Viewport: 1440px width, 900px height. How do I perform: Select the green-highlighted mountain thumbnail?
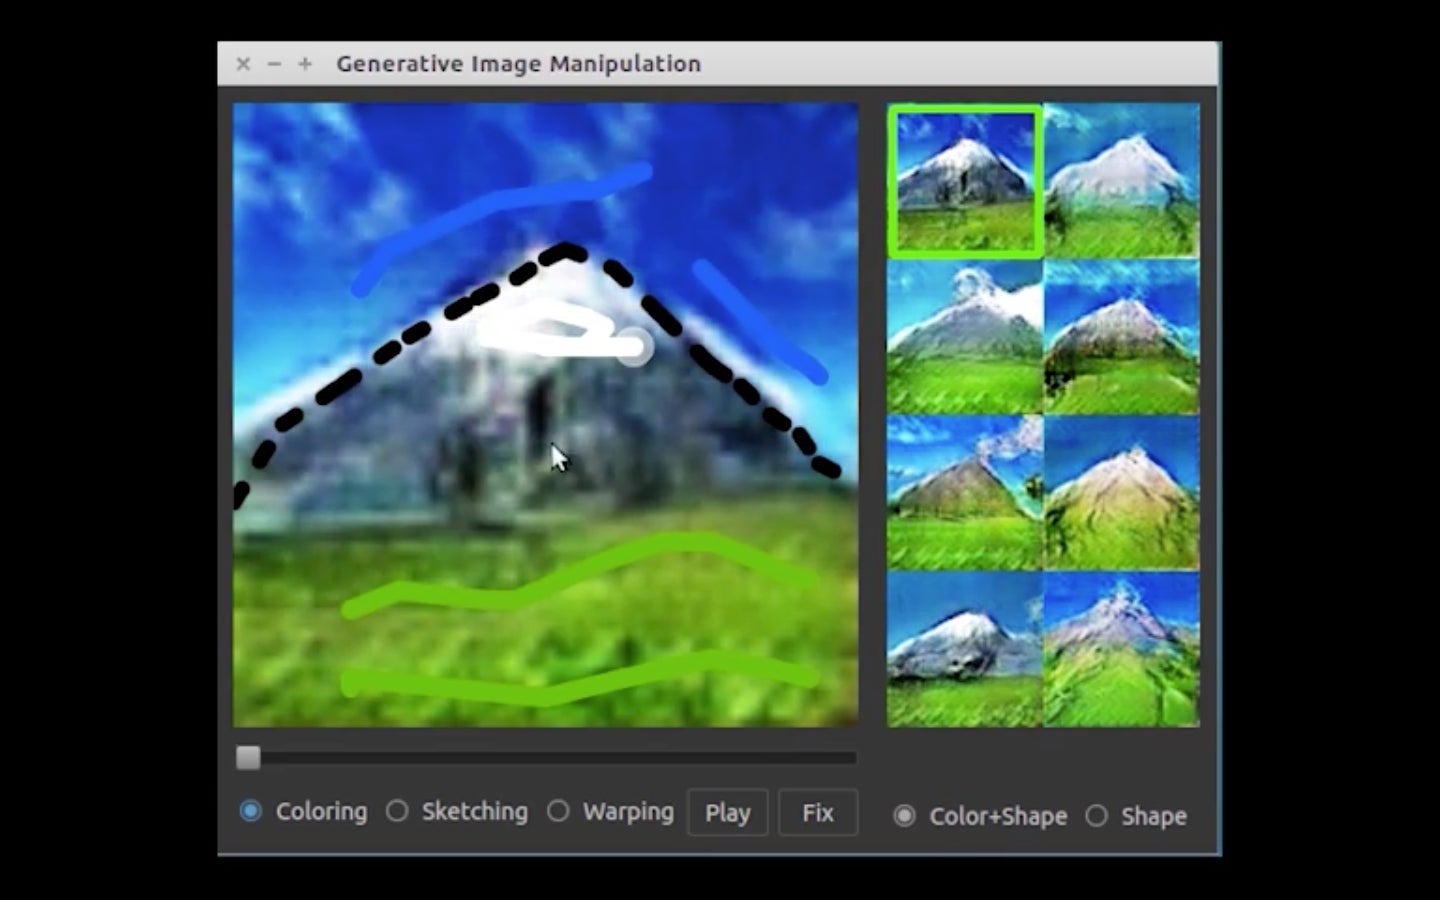click(965, 182)
